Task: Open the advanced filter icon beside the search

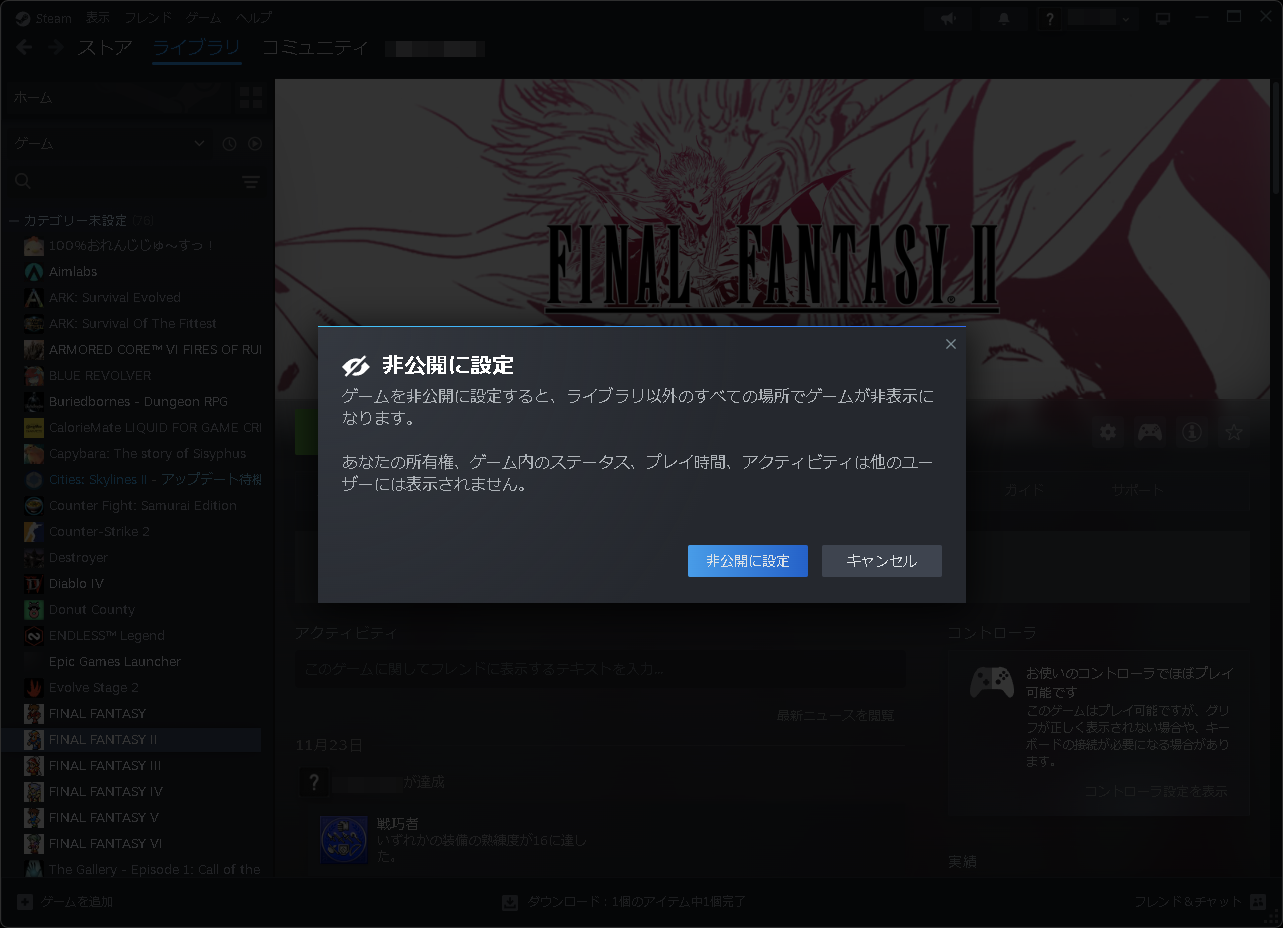Action: click(x=251, y=182)
